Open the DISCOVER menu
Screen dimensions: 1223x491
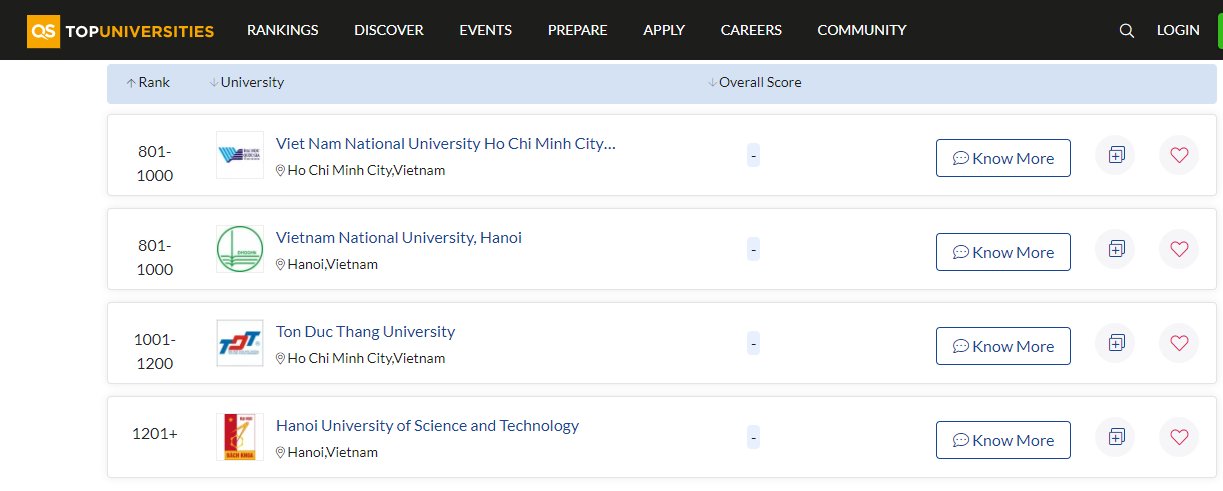389,30
